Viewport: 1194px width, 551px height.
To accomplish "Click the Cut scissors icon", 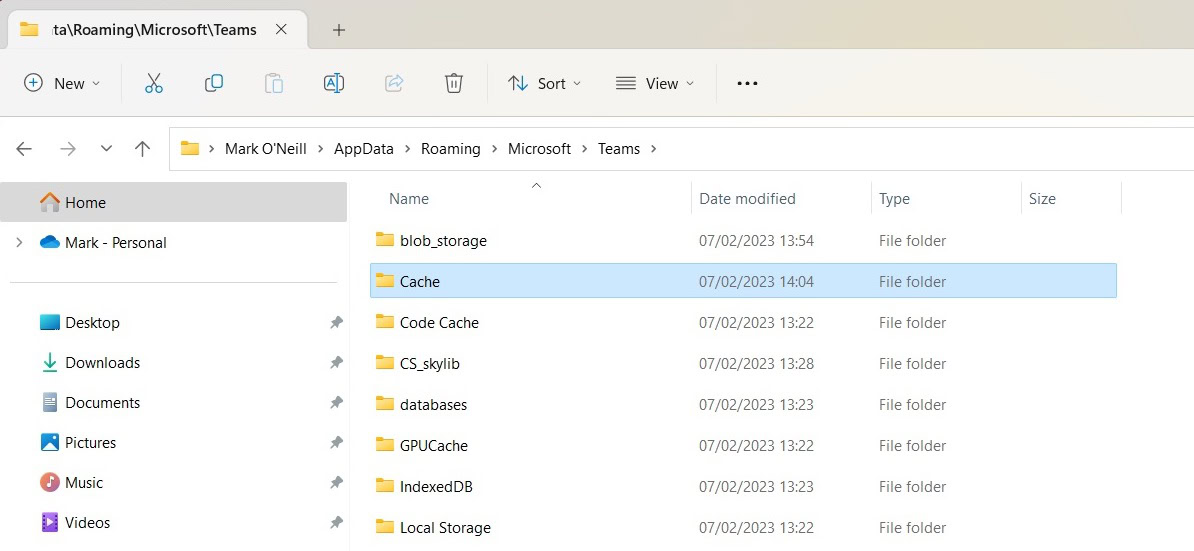I will (153, 84).
